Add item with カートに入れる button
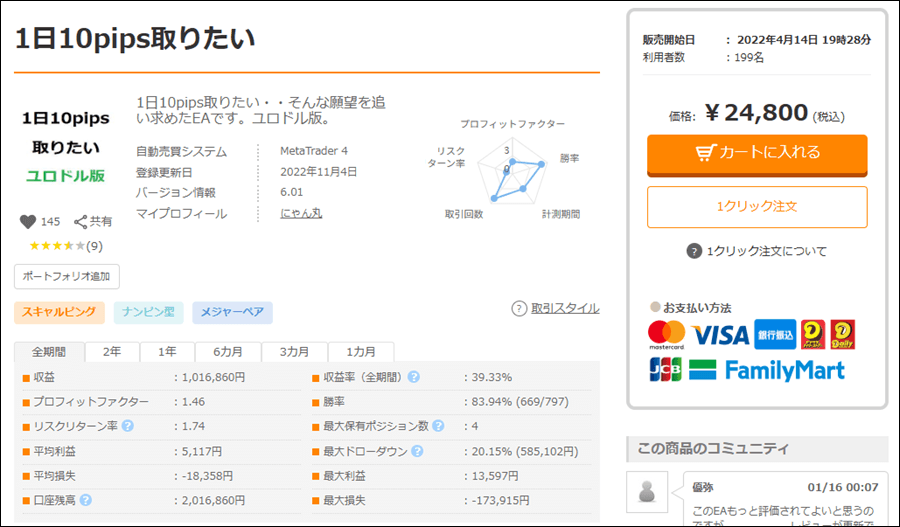The width and height of the screenshot is (900, 527). point(757,153)
